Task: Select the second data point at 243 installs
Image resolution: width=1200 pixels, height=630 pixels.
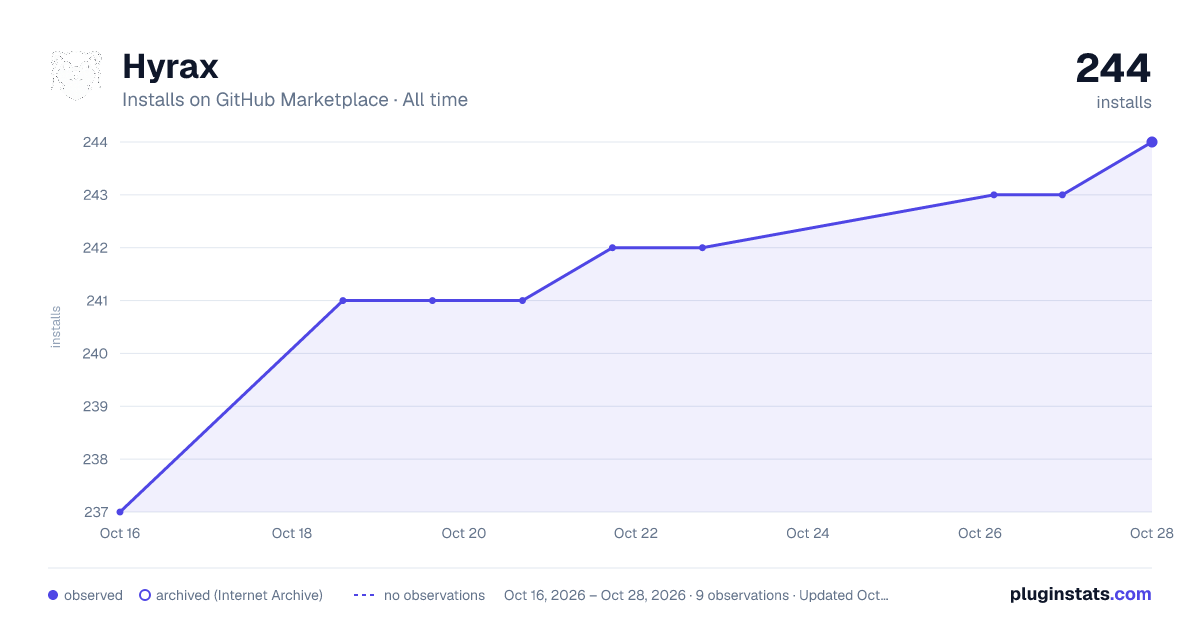Action: [1062, 195]
